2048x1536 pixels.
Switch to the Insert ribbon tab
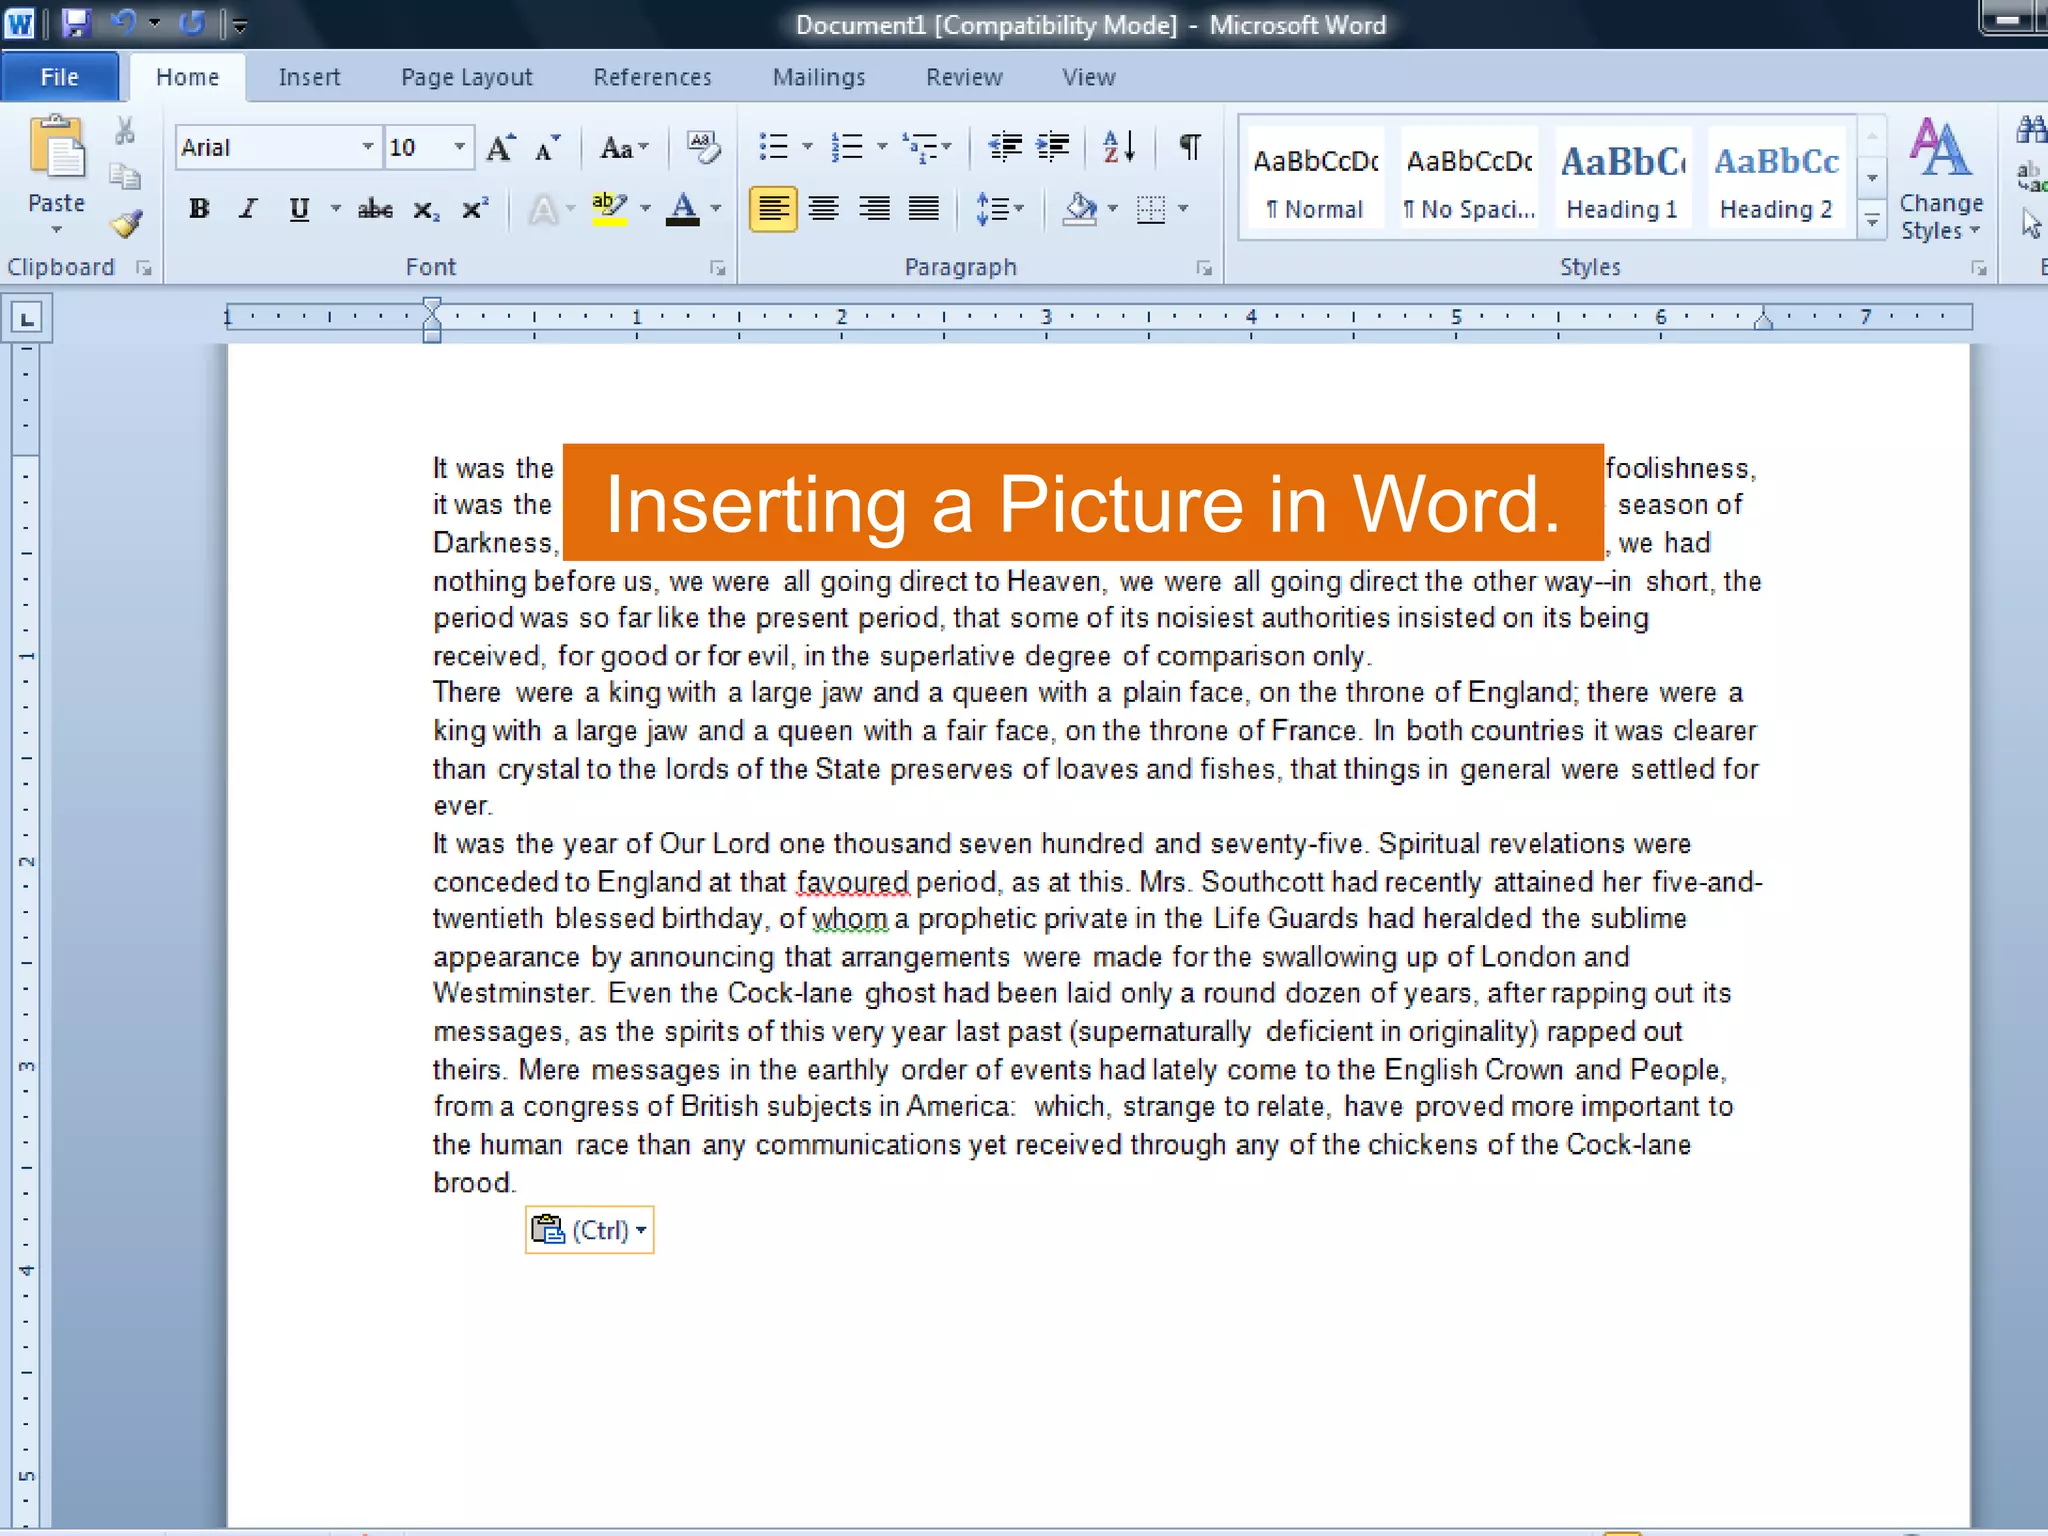(x=309, y=77)
